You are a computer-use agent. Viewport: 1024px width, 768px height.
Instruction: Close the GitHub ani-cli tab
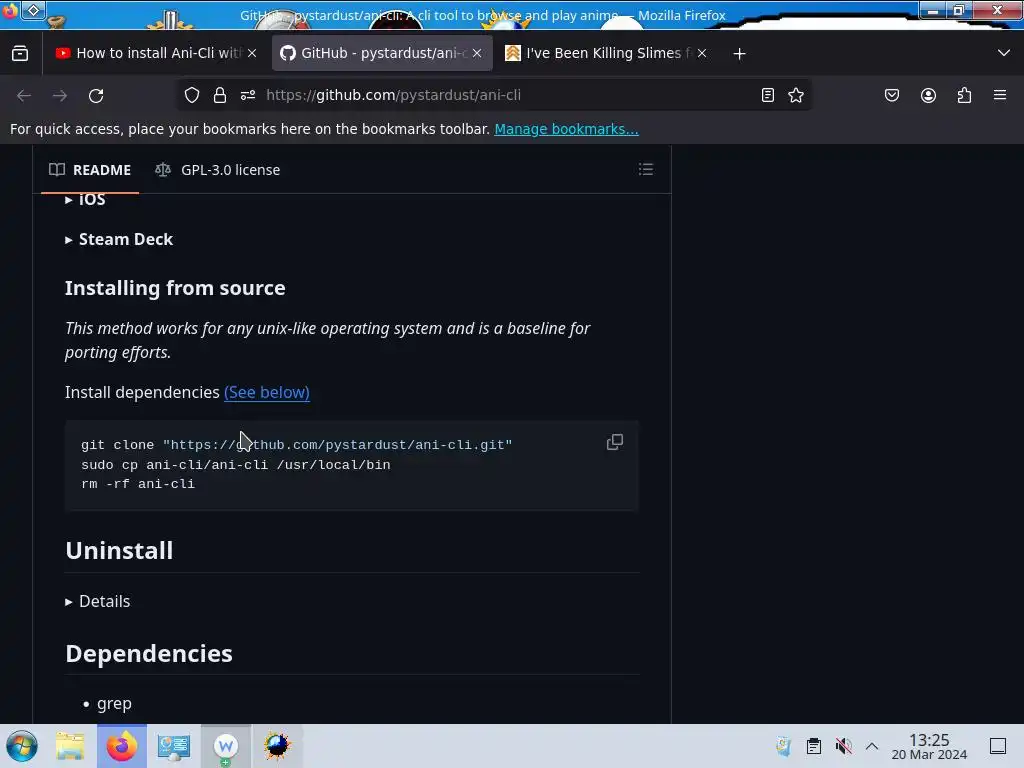pos(477,54)
